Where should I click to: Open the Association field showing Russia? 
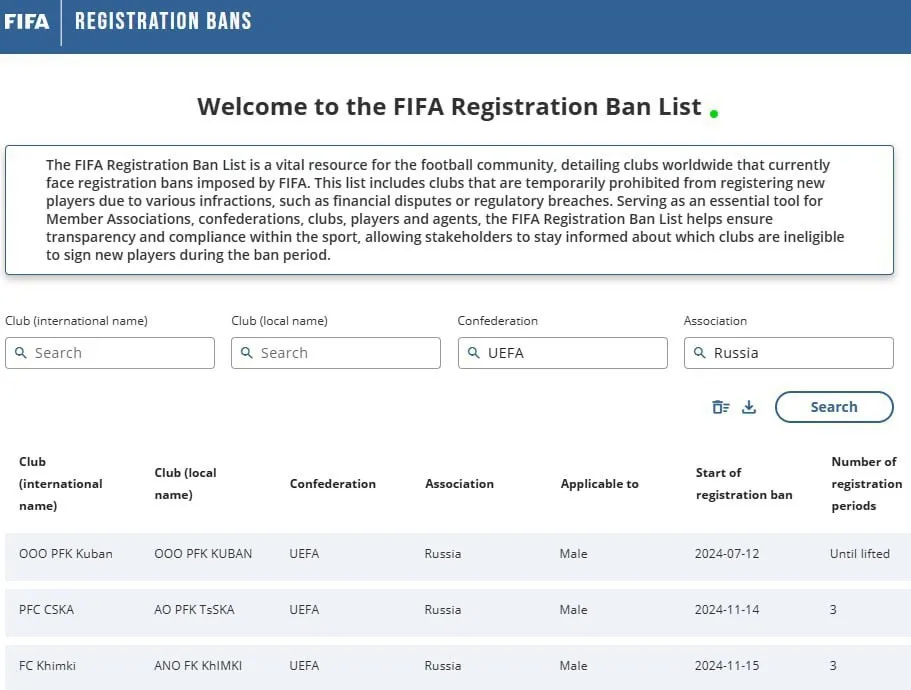(x=788, y=353)
